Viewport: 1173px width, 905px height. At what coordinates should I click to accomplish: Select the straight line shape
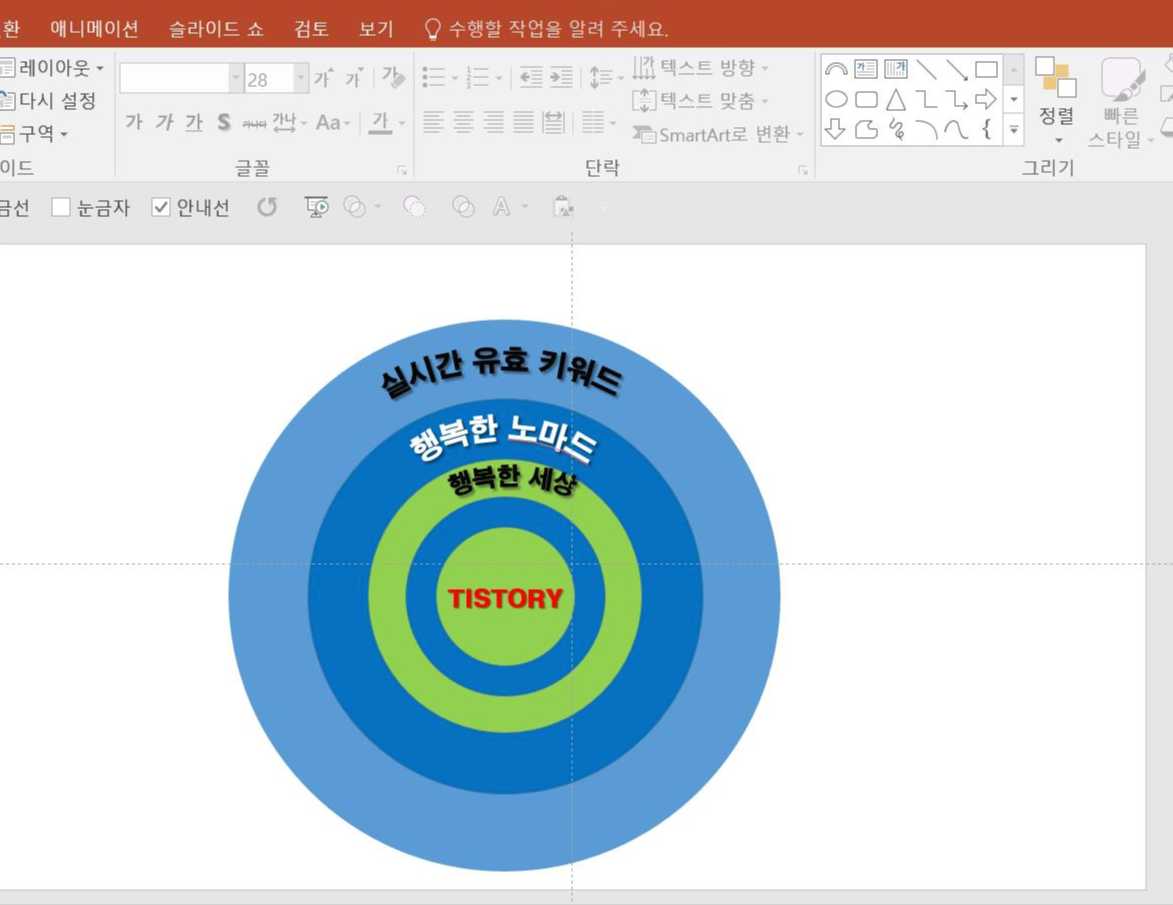click(926, 70)
